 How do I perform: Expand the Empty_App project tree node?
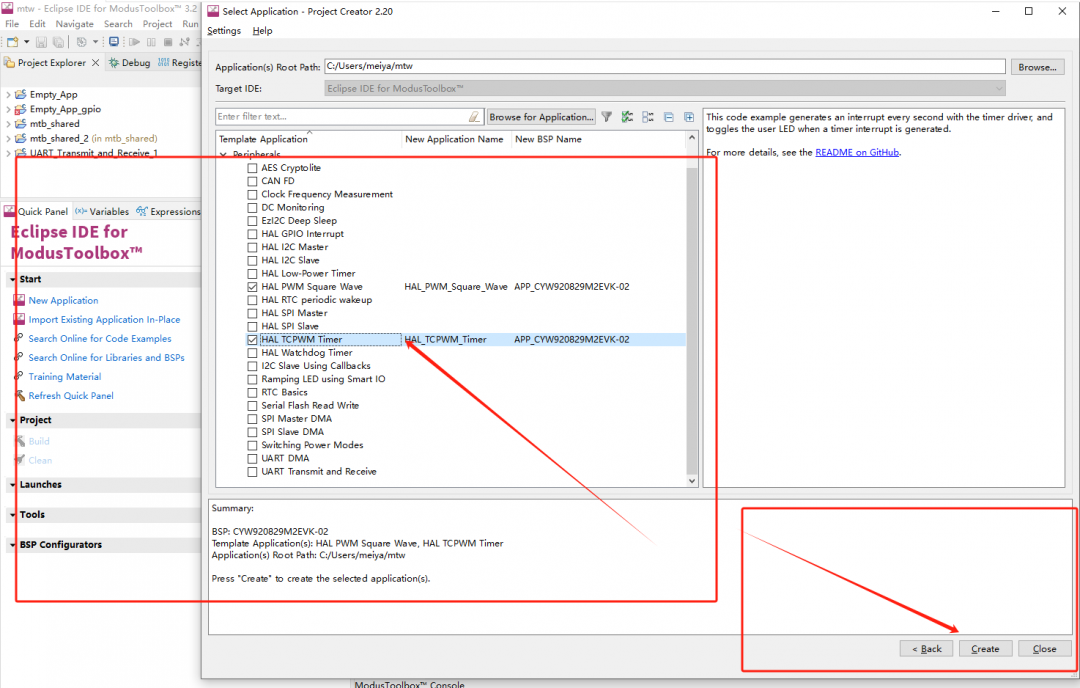point(8,94)
